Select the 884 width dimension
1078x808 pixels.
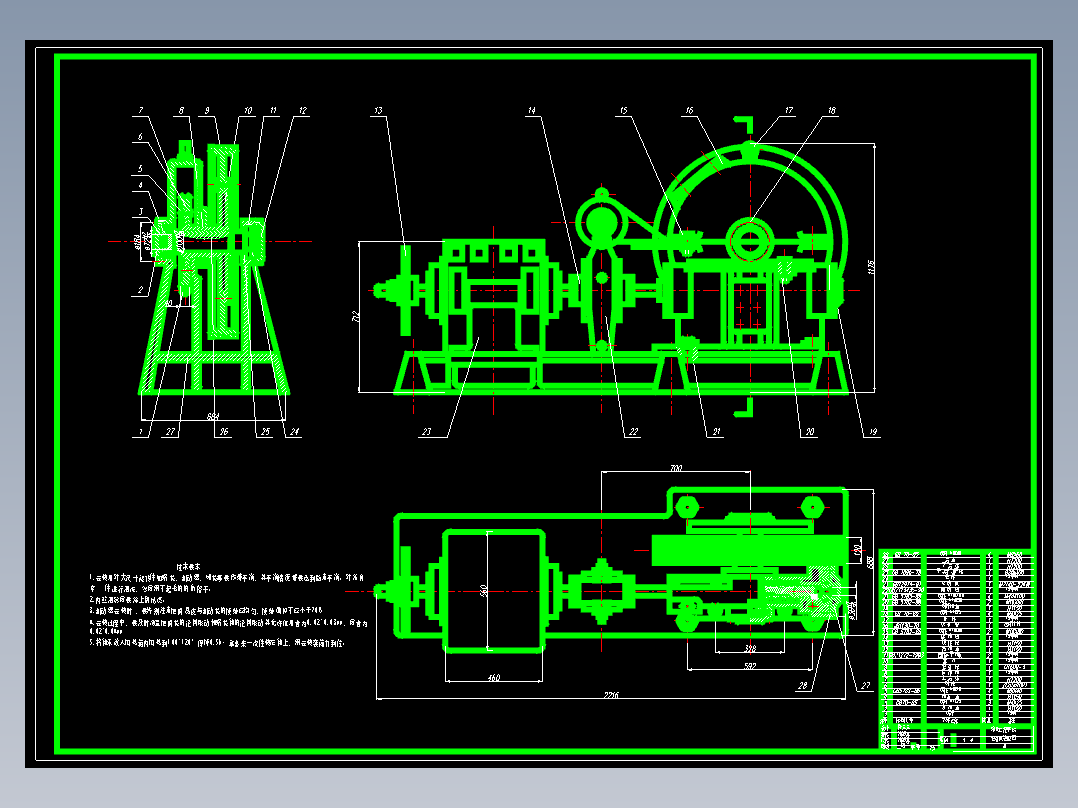pos(213,416)
